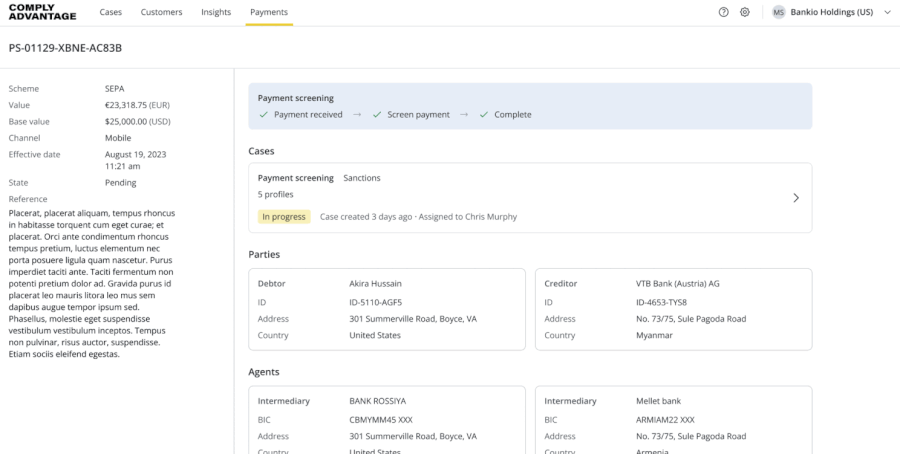This screenshot has width=900, height=454.
Task: Click debtor ID-5110-AGF5
Action: [x=375, y=302]
